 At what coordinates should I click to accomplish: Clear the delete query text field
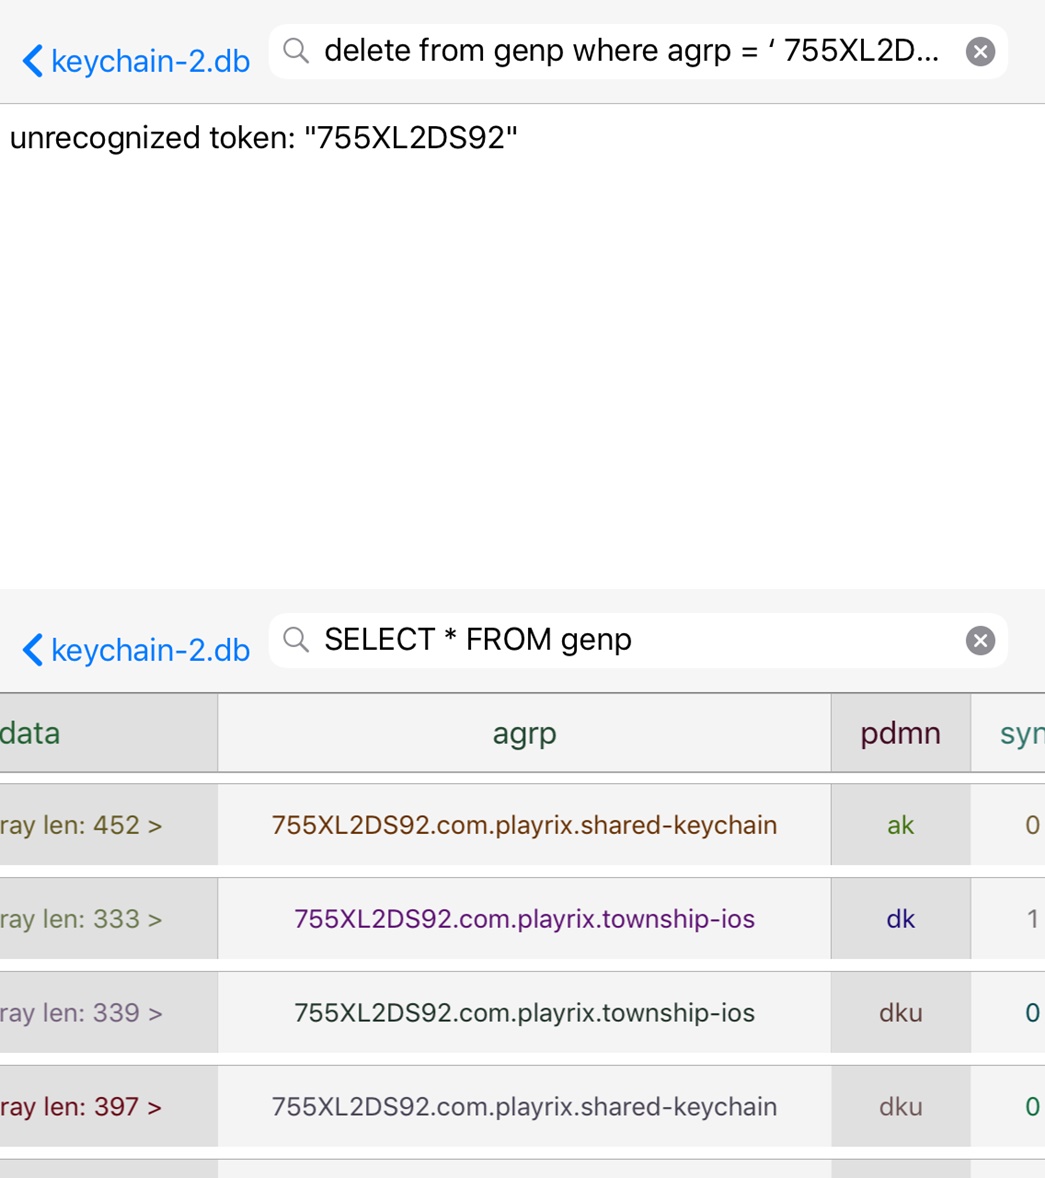click(x=980, y=52)
